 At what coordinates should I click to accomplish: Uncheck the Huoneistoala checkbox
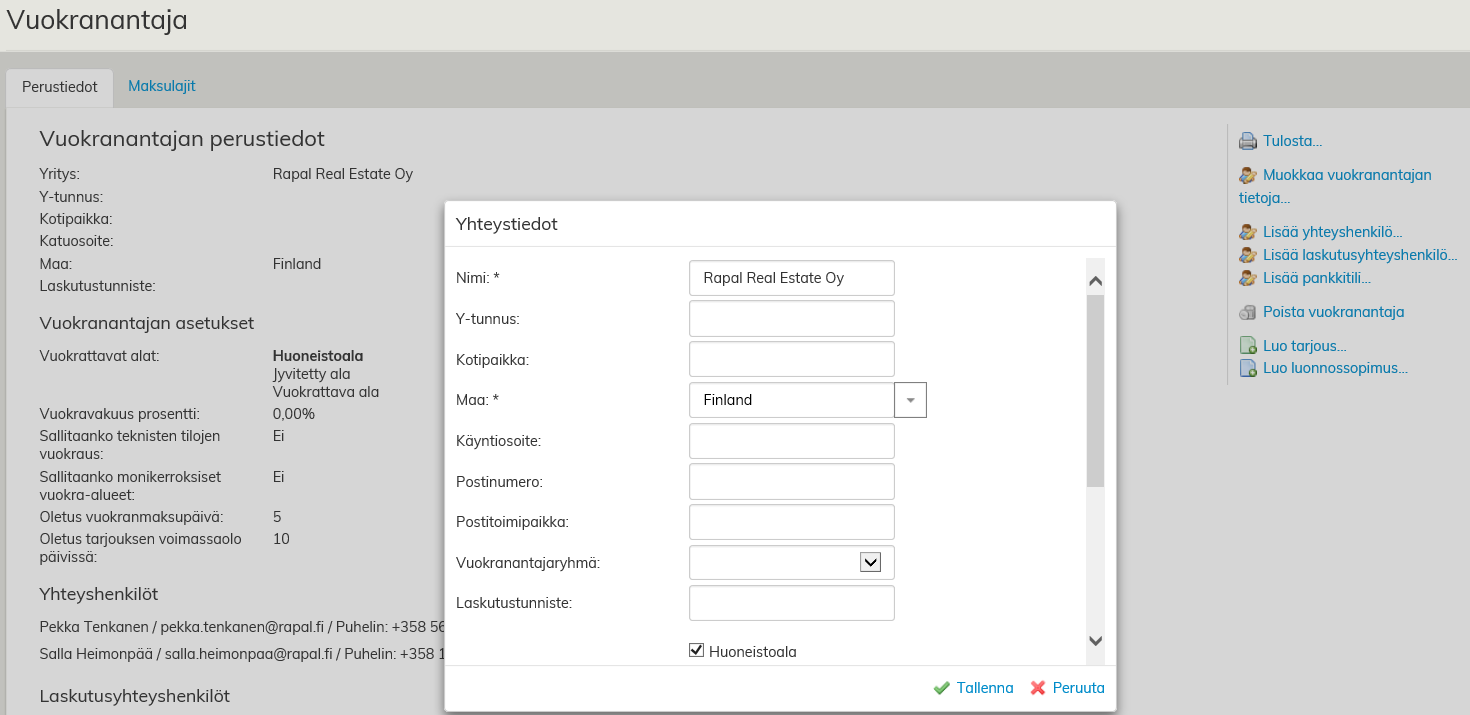(x=697, y=651)
